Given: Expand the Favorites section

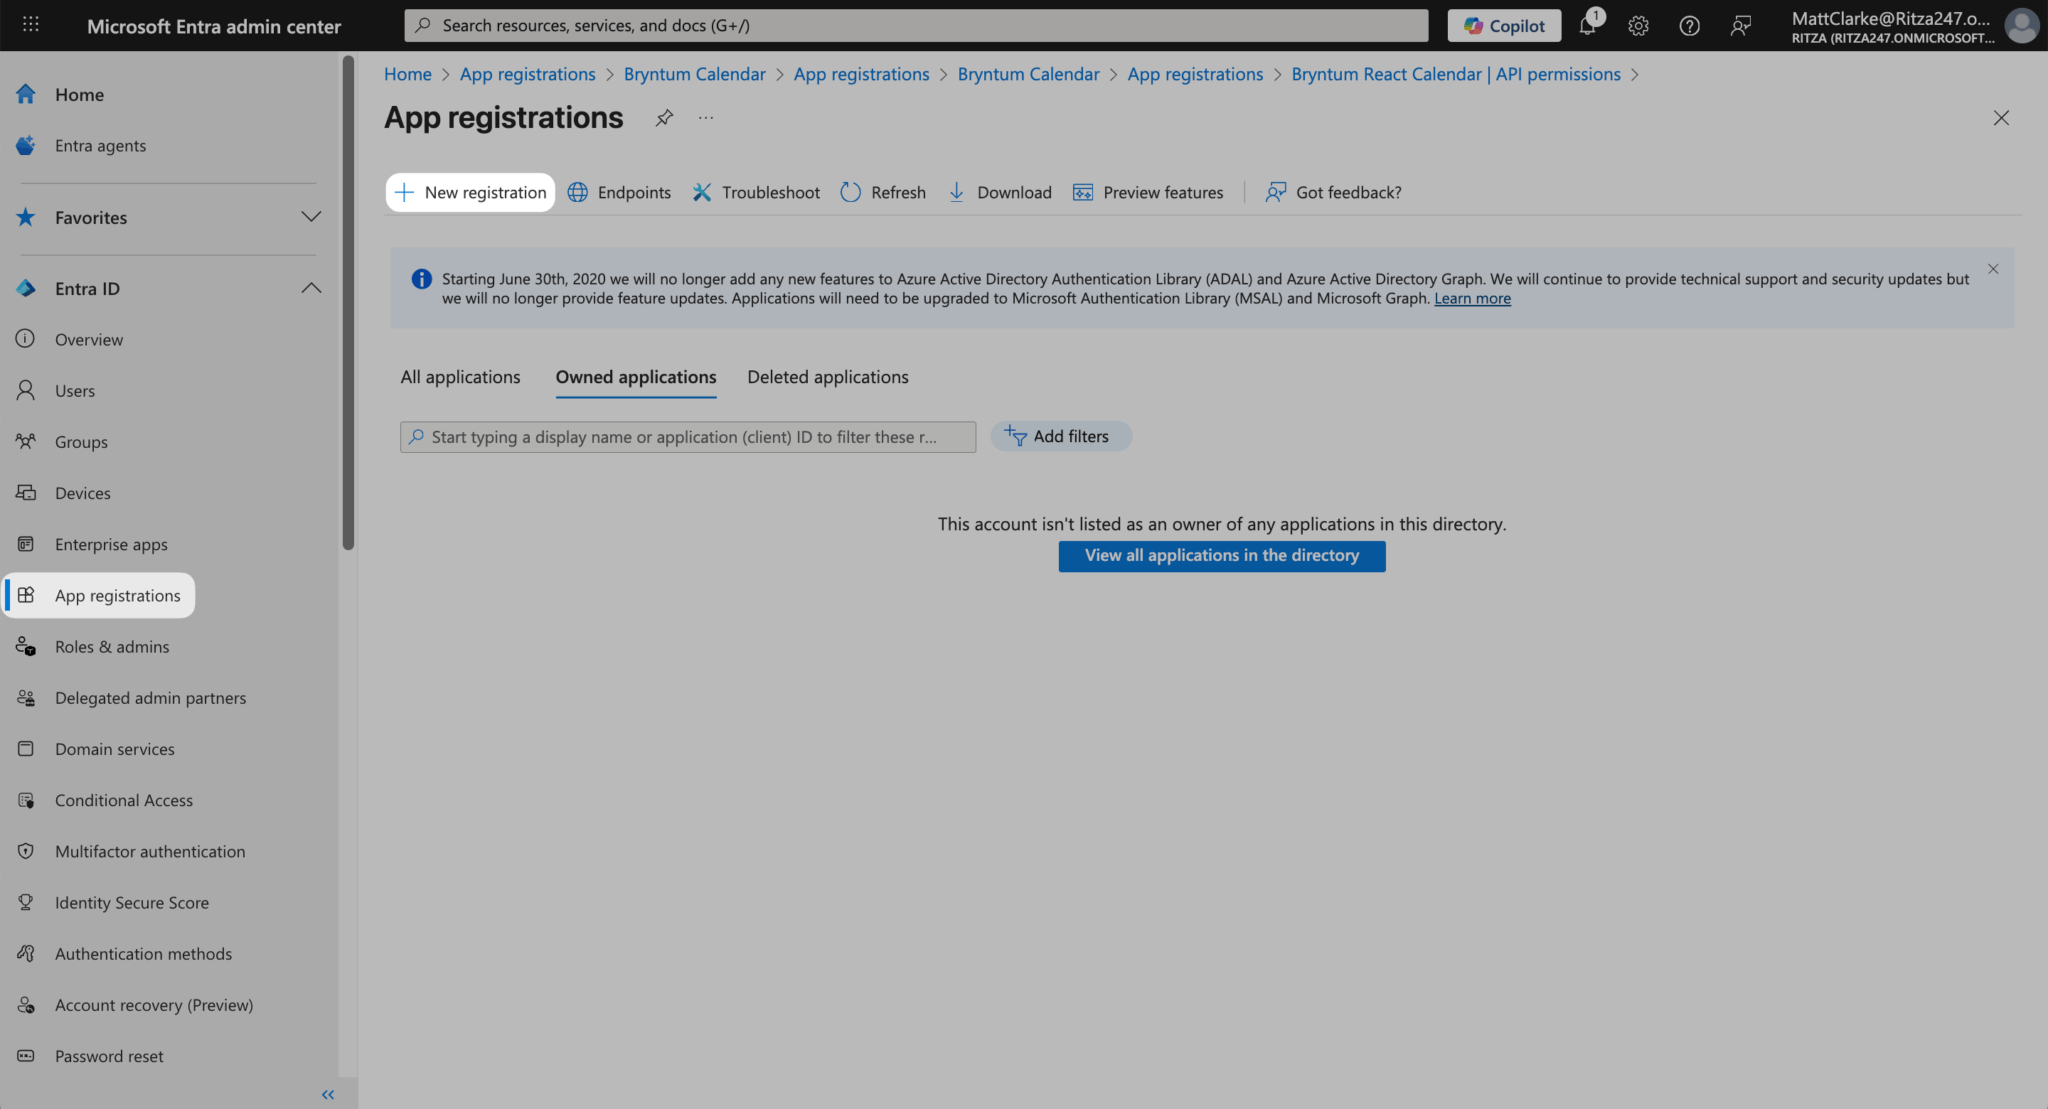Looking at the screenshot, I should click(x=311, y=217).
